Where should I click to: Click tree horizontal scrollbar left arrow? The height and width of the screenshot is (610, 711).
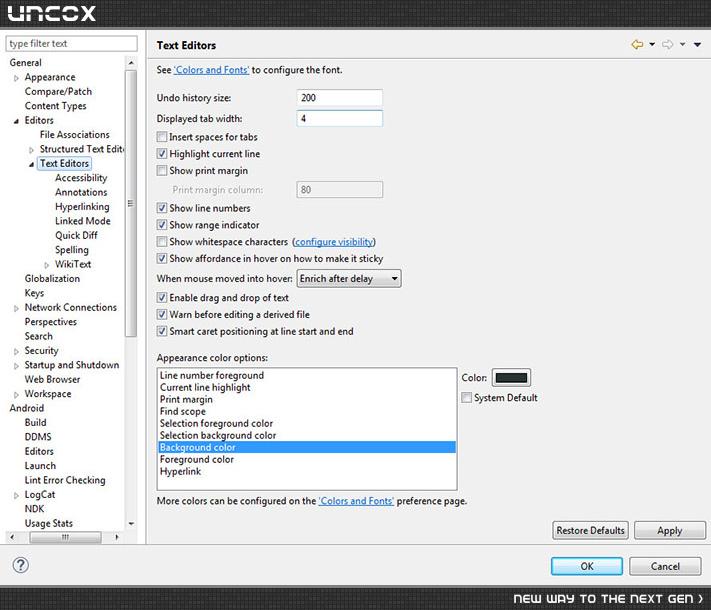(12, 537)
